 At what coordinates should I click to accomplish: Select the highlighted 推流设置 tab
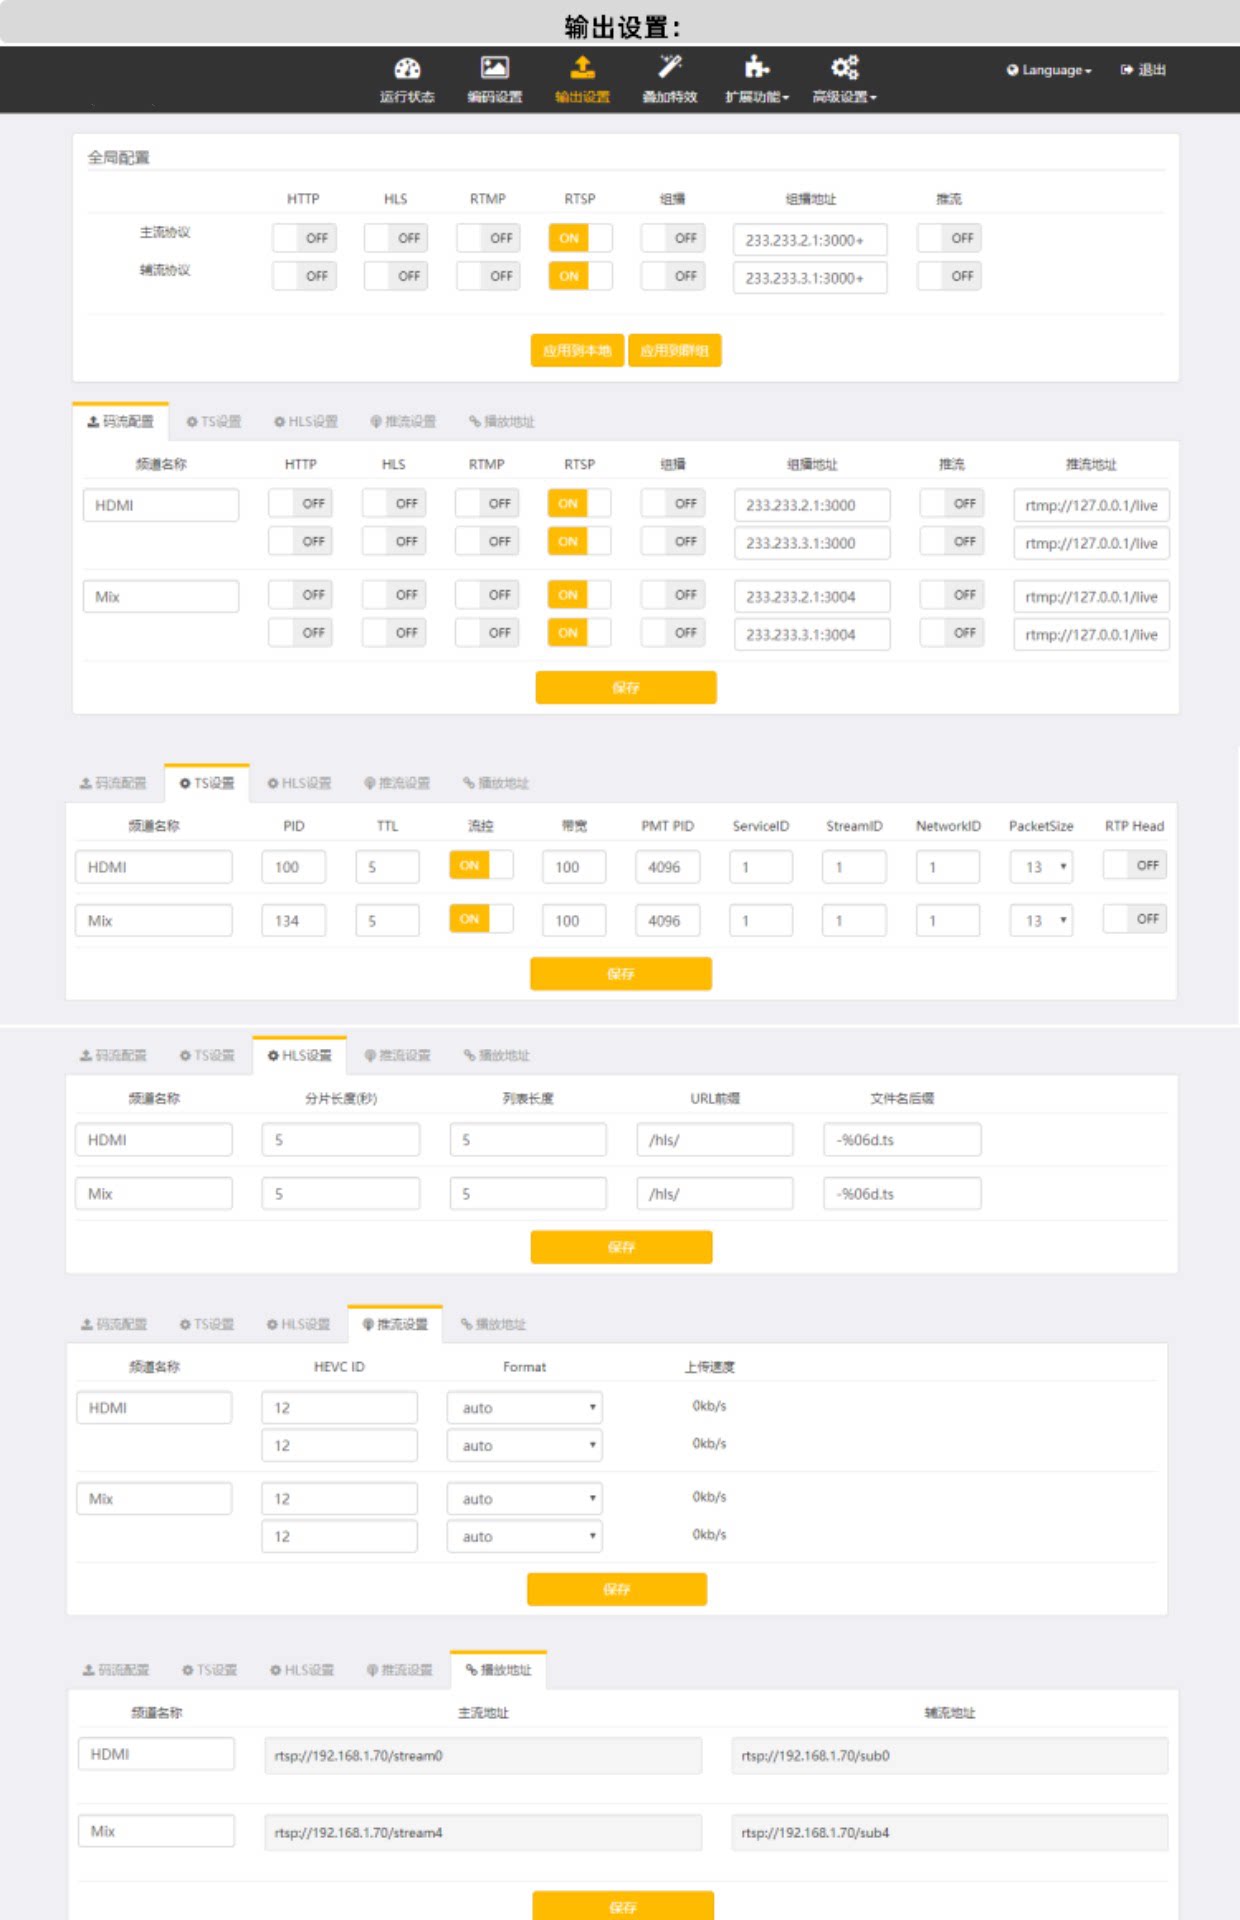(395, 1325)
